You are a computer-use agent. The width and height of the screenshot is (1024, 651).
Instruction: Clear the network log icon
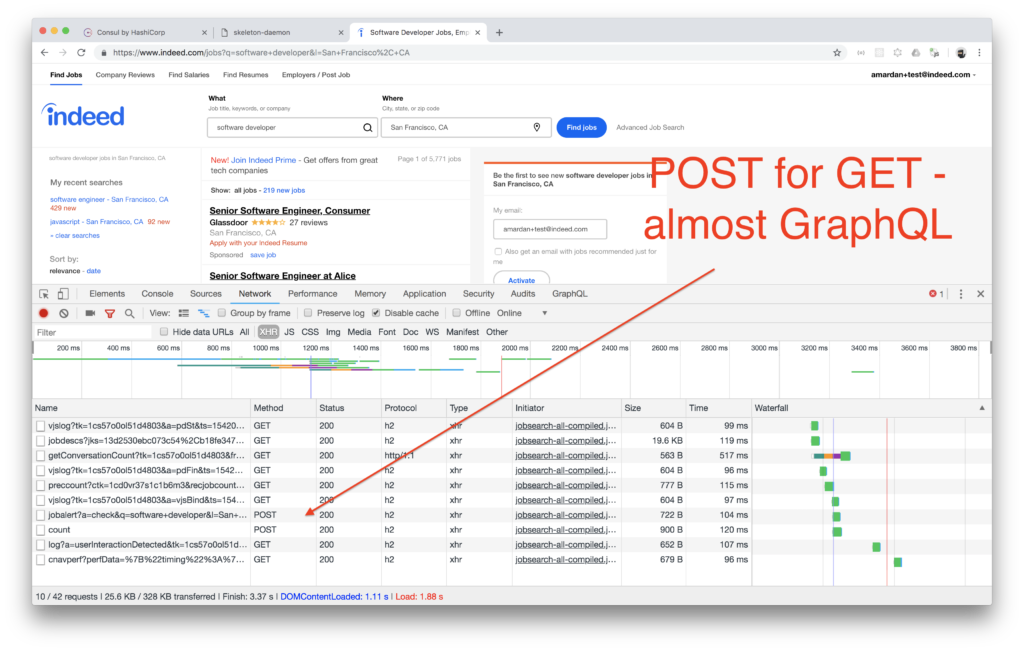point(64,313)
